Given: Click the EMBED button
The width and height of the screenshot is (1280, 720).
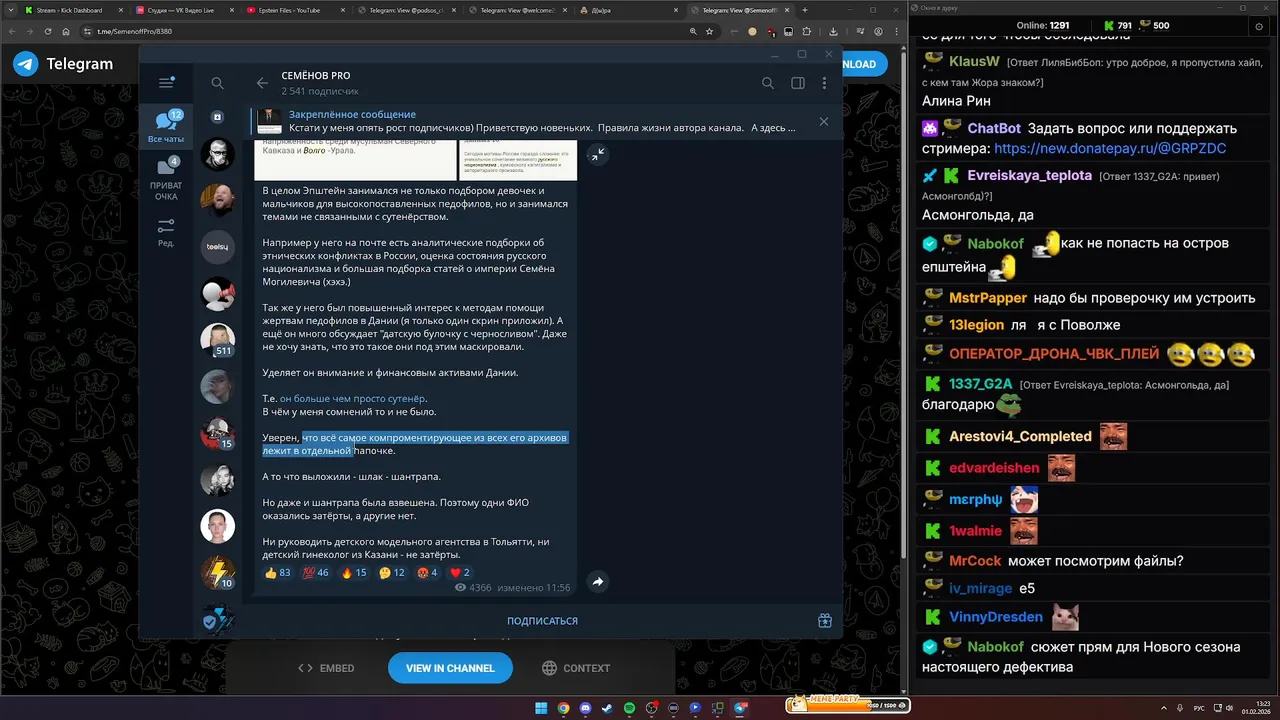Looking at the screenshot, I should (x=326, y=668).
